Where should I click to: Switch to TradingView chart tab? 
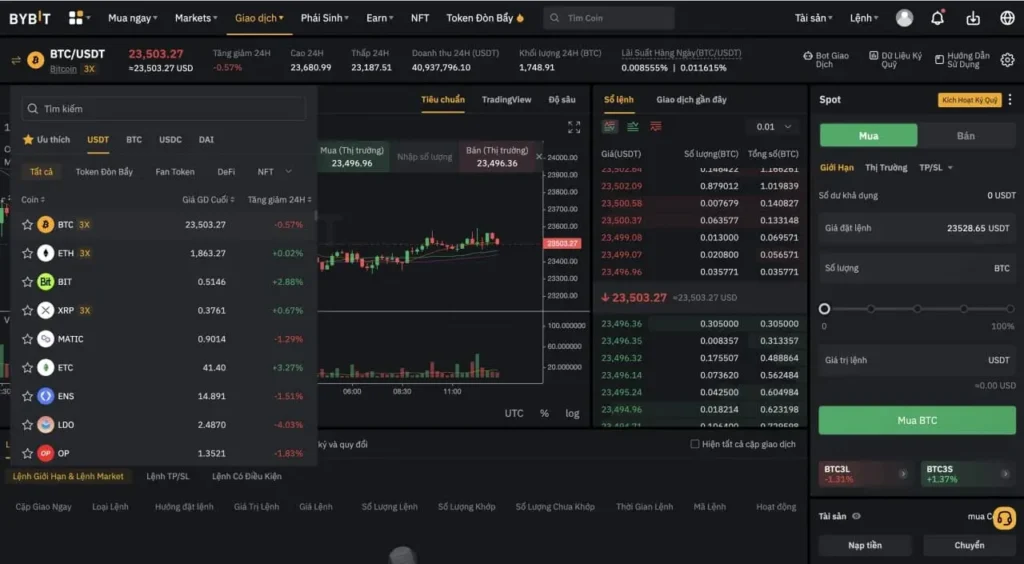(506, 100)
